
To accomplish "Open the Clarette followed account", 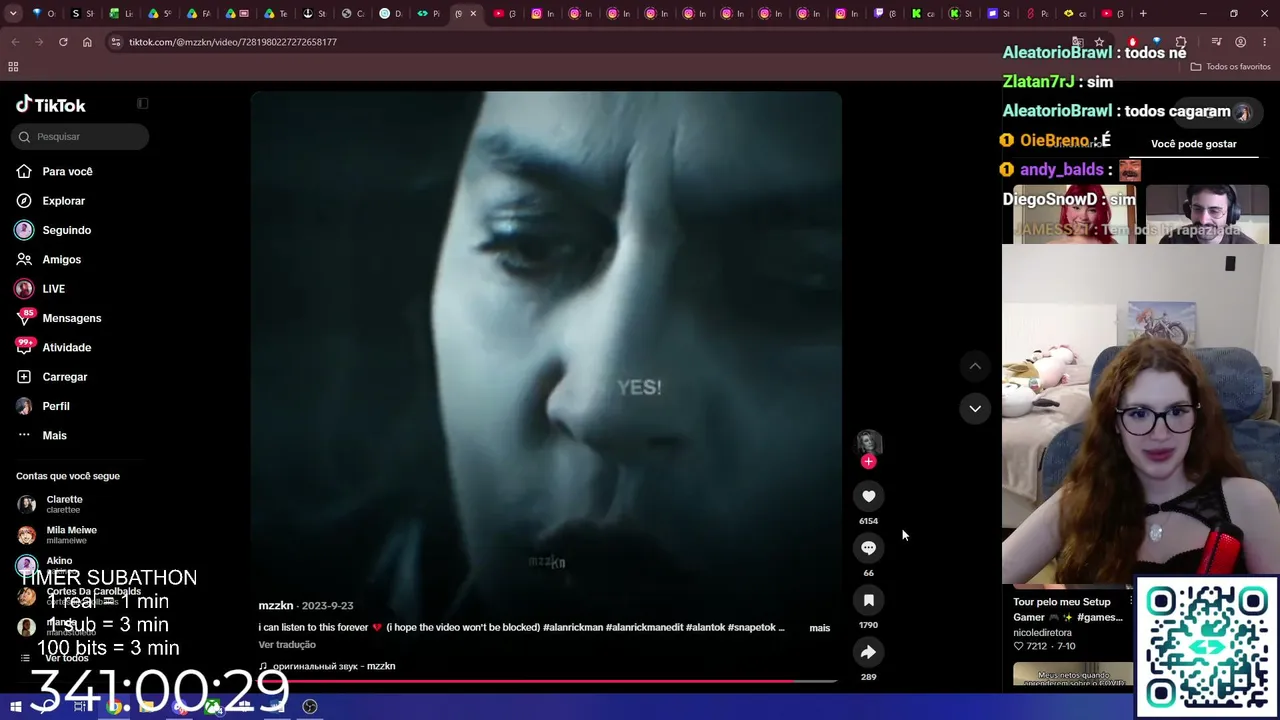I will [x=64, y=504].
